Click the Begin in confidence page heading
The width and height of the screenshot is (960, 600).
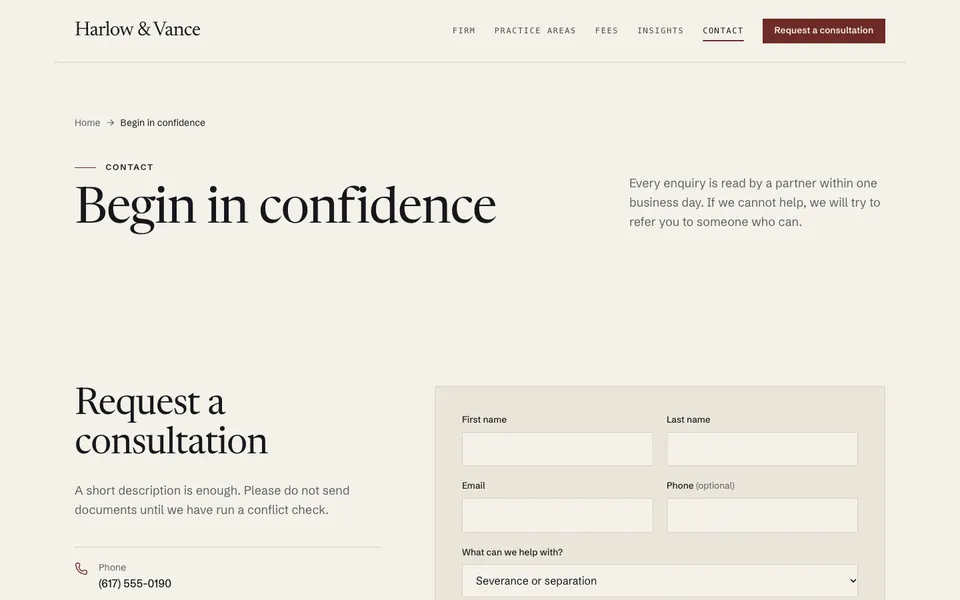tap(285, 206)
